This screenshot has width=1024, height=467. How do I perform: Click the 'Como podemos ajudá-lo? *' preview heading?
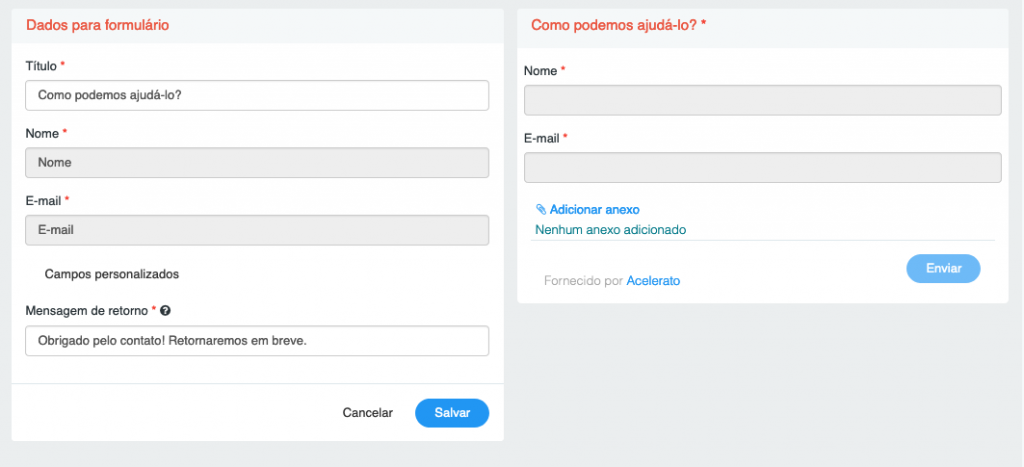pos(619,25)
